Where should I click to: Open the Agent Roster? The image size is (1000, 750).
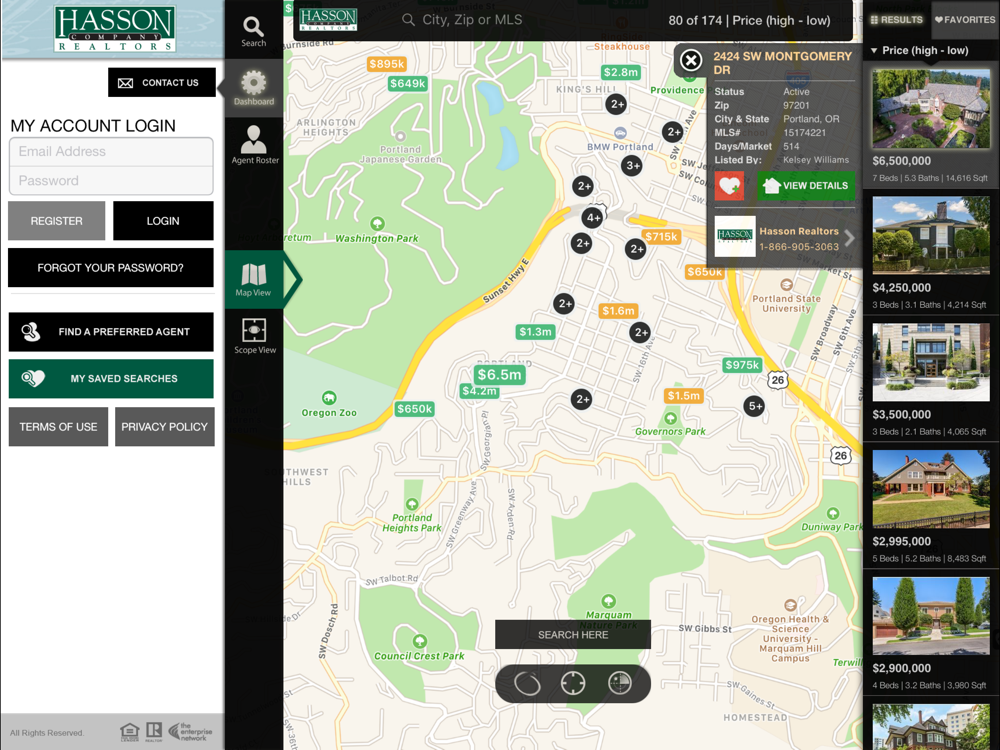coord(254,145)
